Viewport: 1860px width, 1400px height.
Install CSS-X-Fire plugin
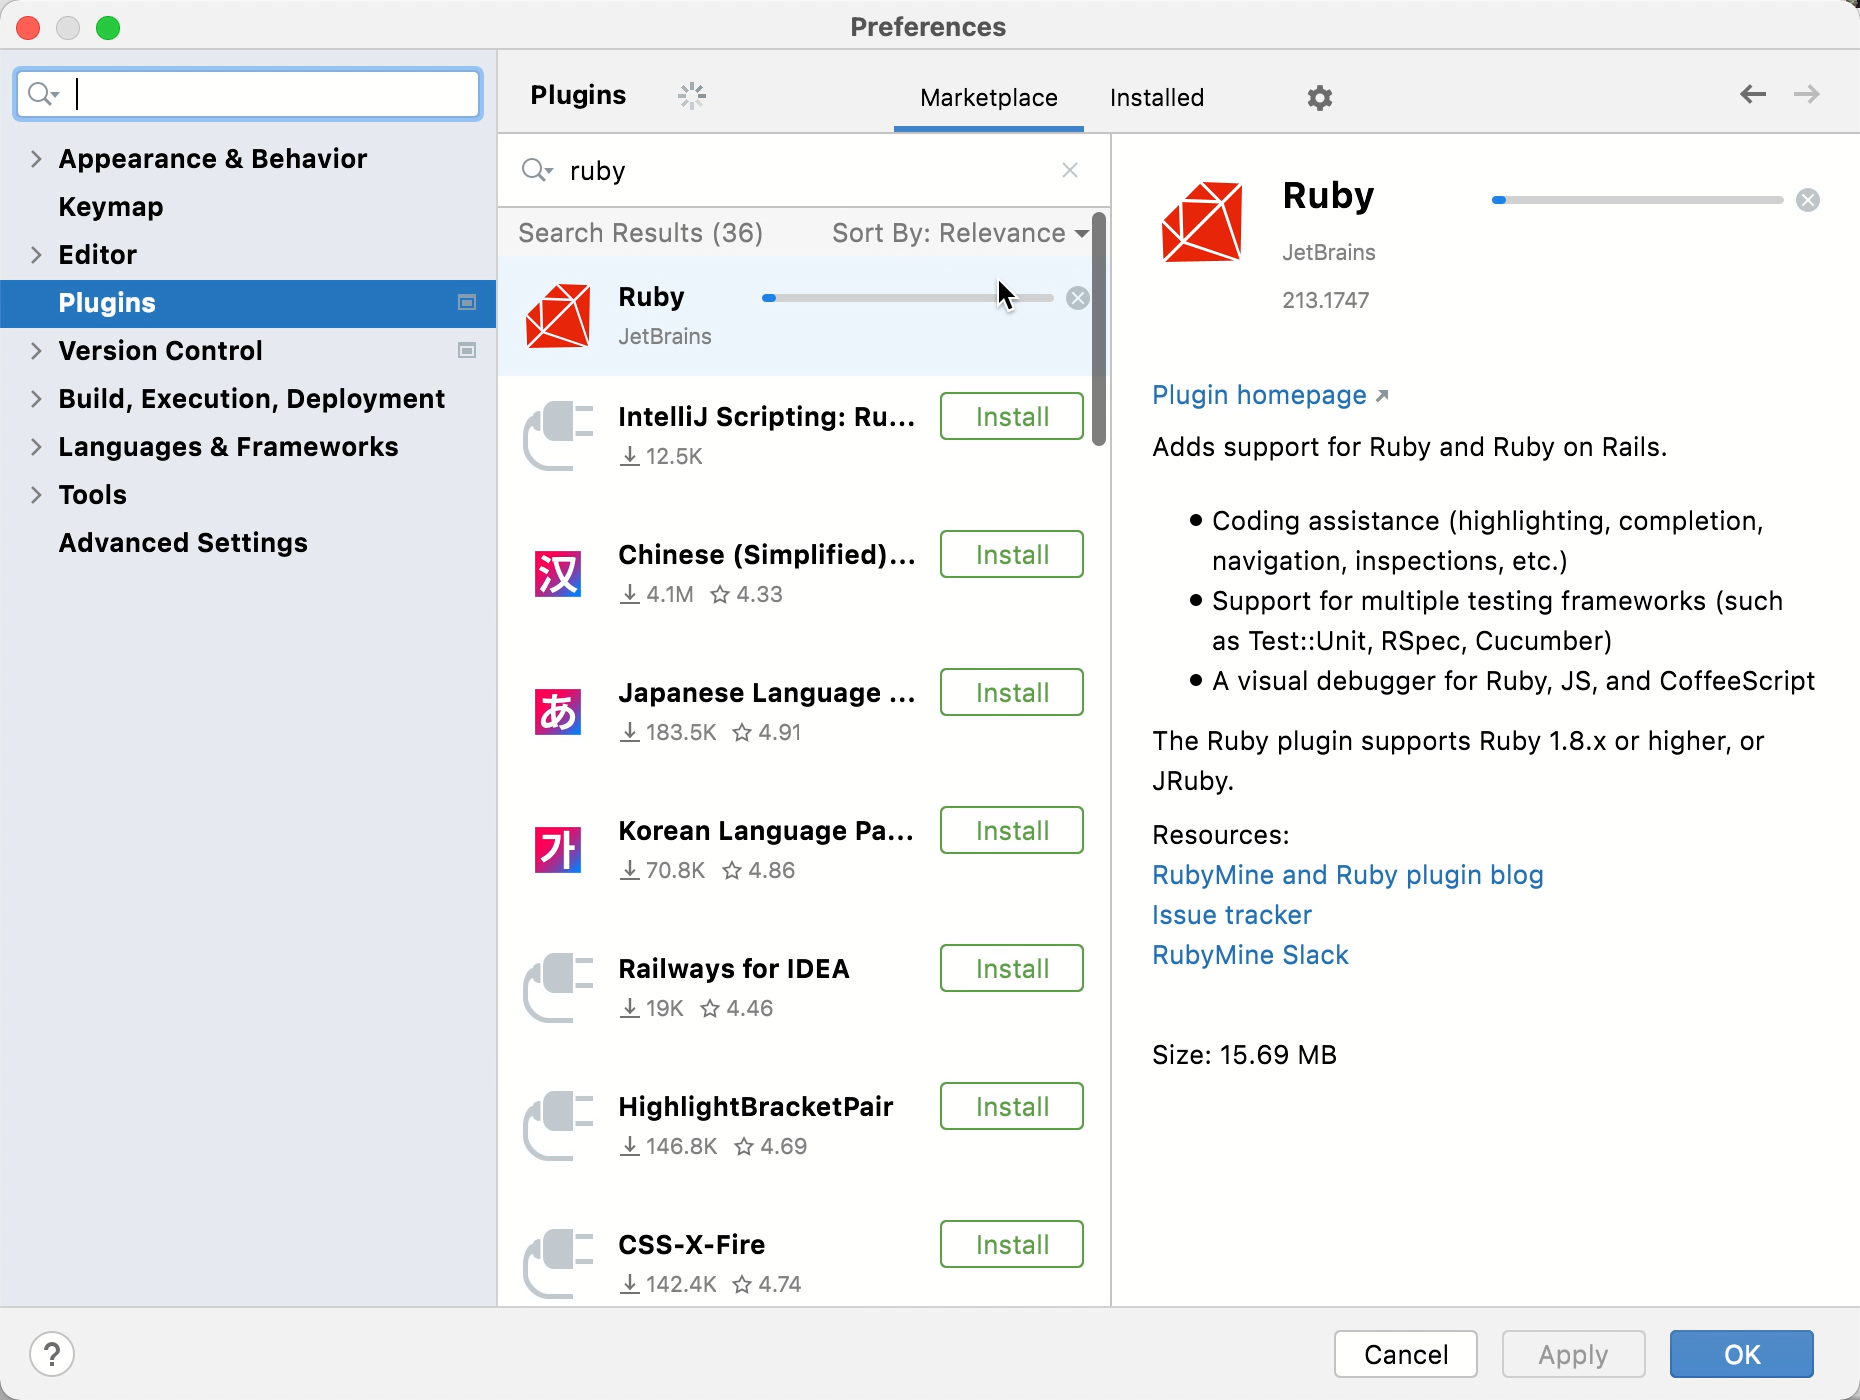[x=1012, y=1244]
